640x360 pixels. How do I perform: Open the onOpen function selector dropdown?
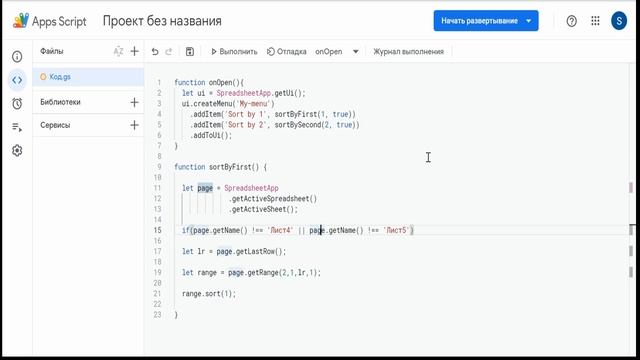tap(337, 51)
